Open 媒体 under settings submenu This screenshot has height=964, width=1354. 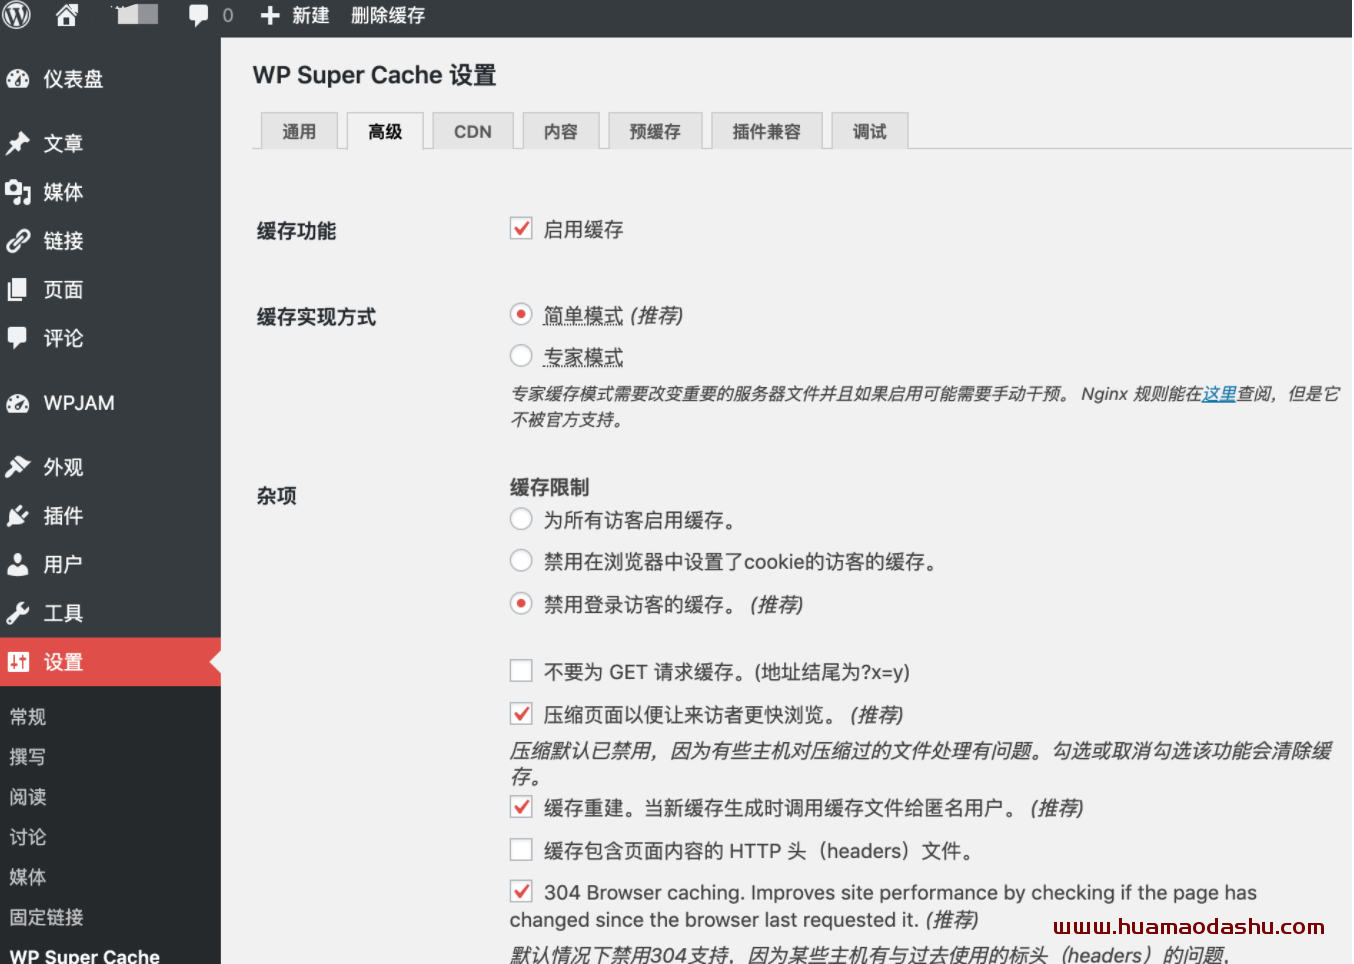coord(28,877)
